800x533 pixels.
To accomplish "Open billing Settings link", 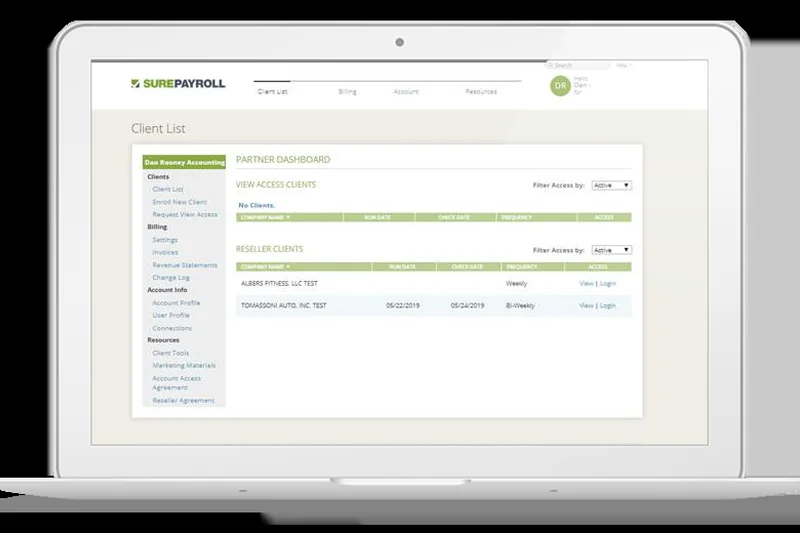I will (x=165, y=240).
